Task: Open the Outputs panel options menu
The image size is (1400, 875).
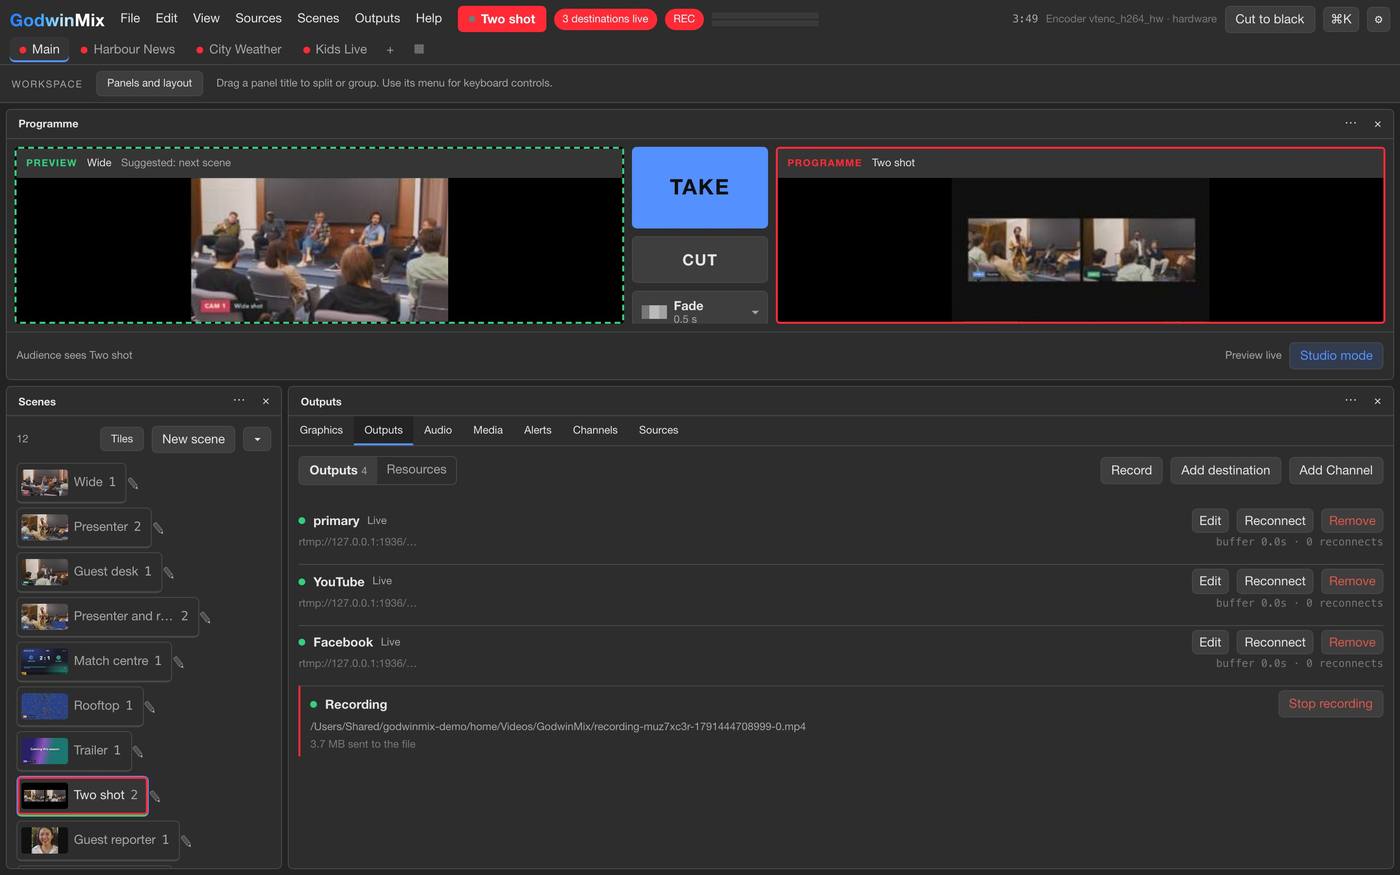Action: [1351, 401]
